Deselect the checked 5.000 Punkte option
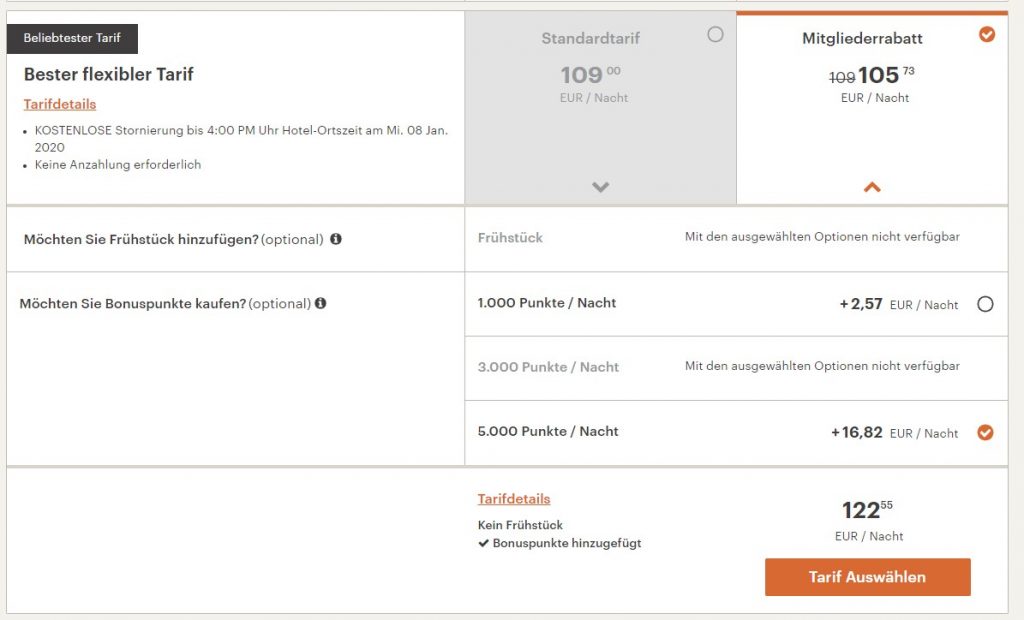 click(x=985, y=433)
